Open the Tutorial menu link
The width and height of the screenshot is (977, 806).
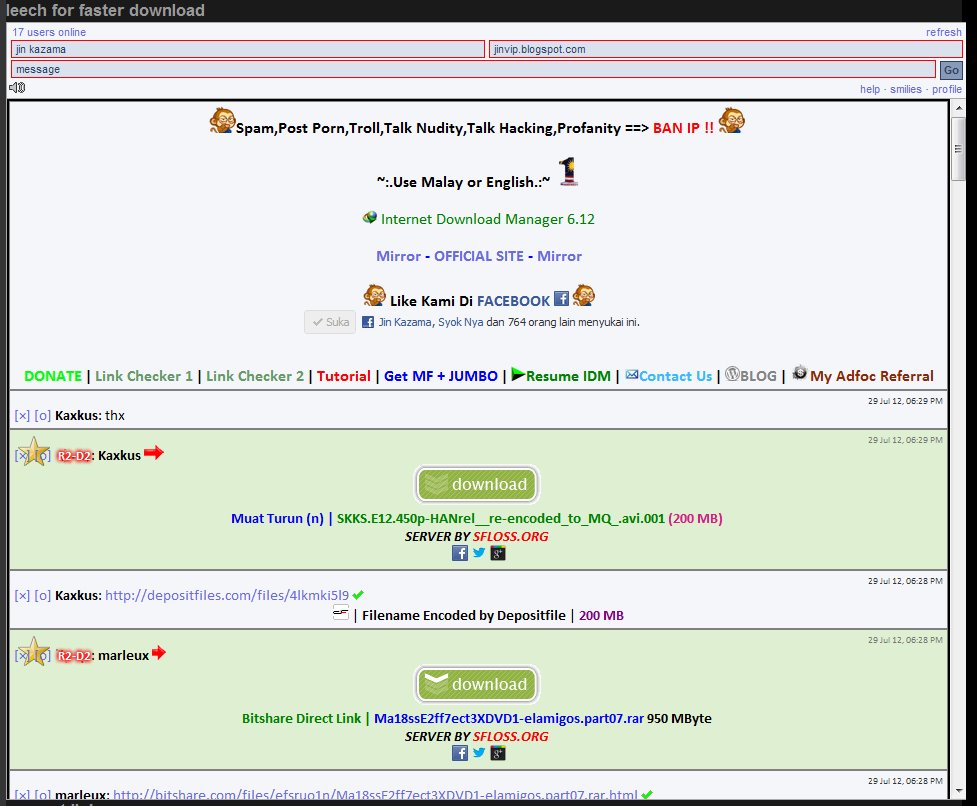tap(343, 376)
